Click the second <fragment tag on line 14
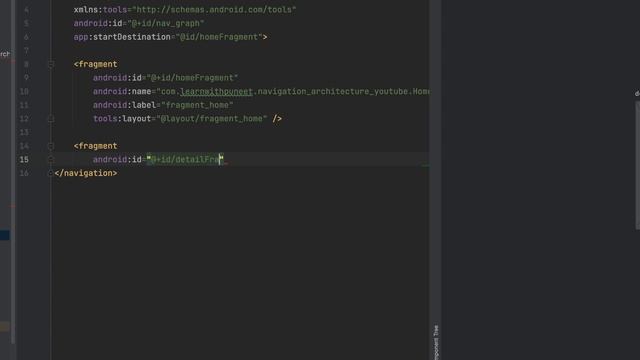The height and width of the screenshot is (360, 640). coord(96,146)
